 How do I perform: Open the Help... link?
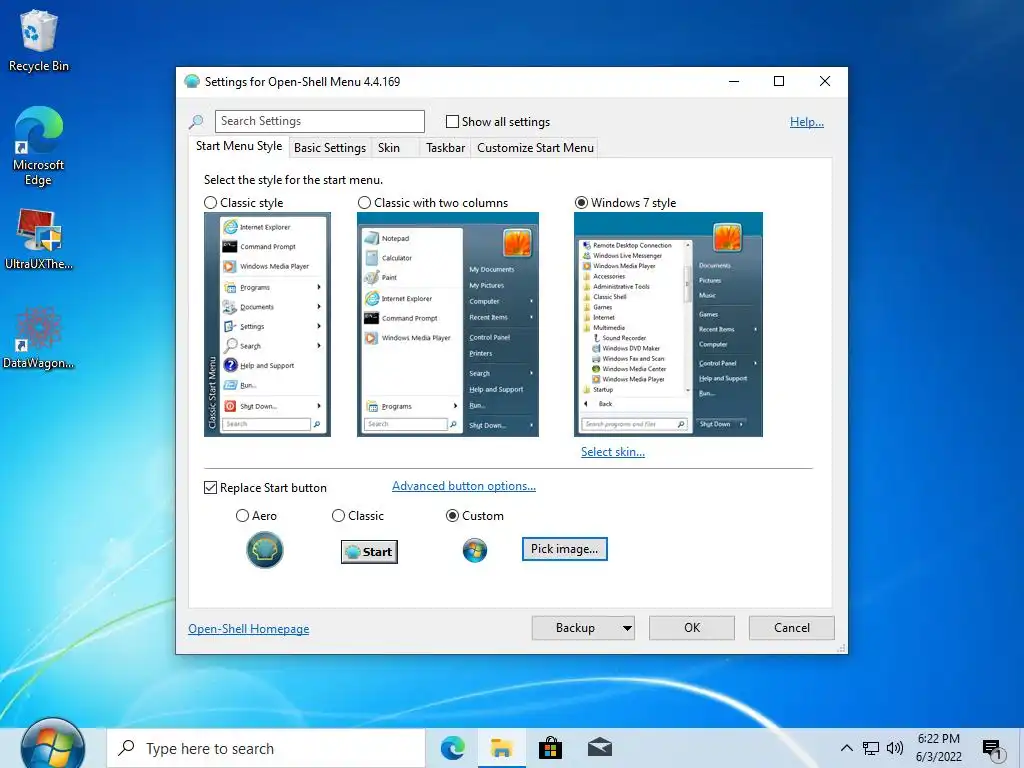(807, 122)
